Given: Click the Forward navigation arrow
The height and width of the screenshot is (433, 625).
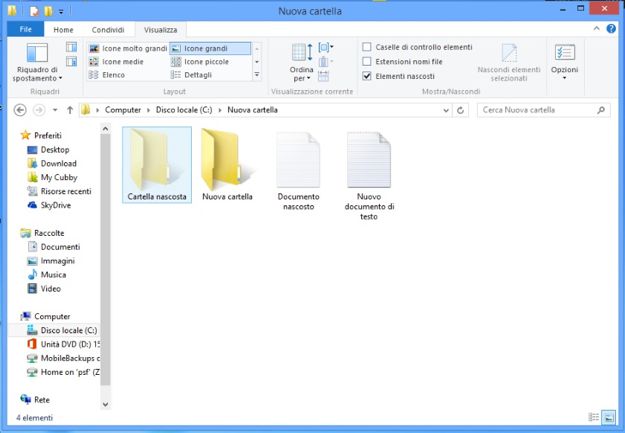Looking at the screenshot, I should pos(39,110).
